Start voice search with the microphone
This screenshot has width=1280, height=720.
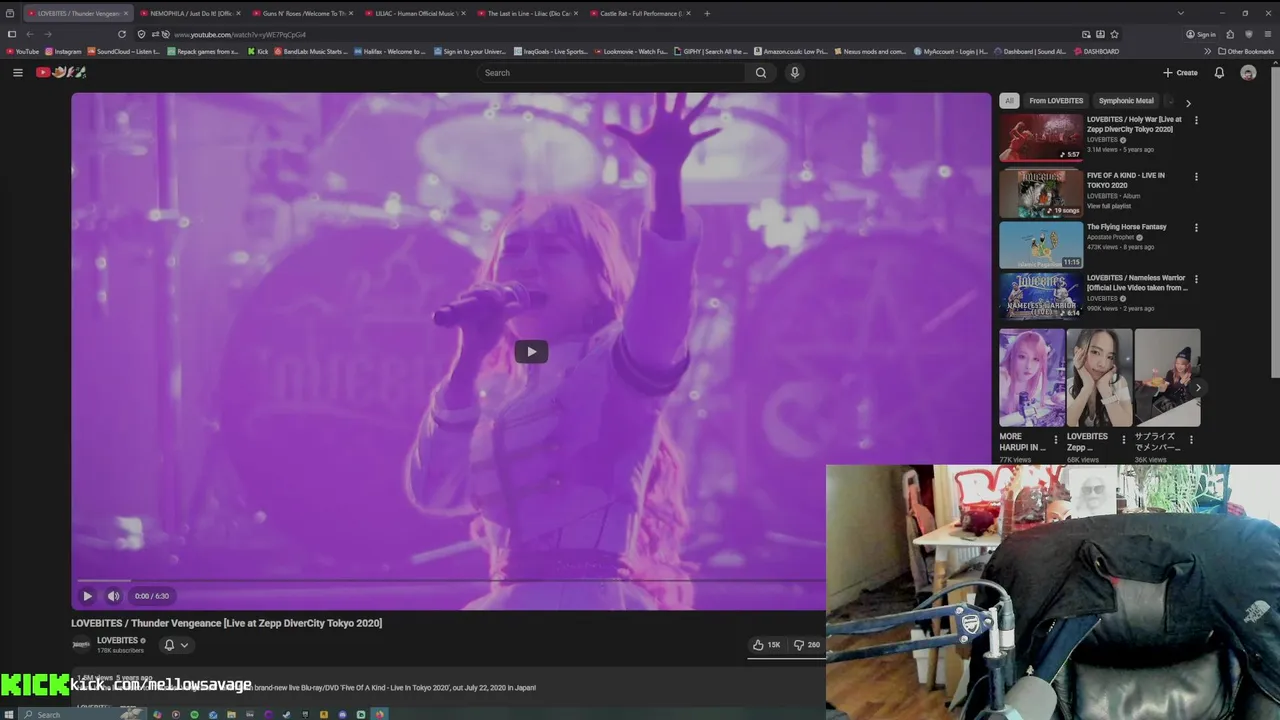795,72
